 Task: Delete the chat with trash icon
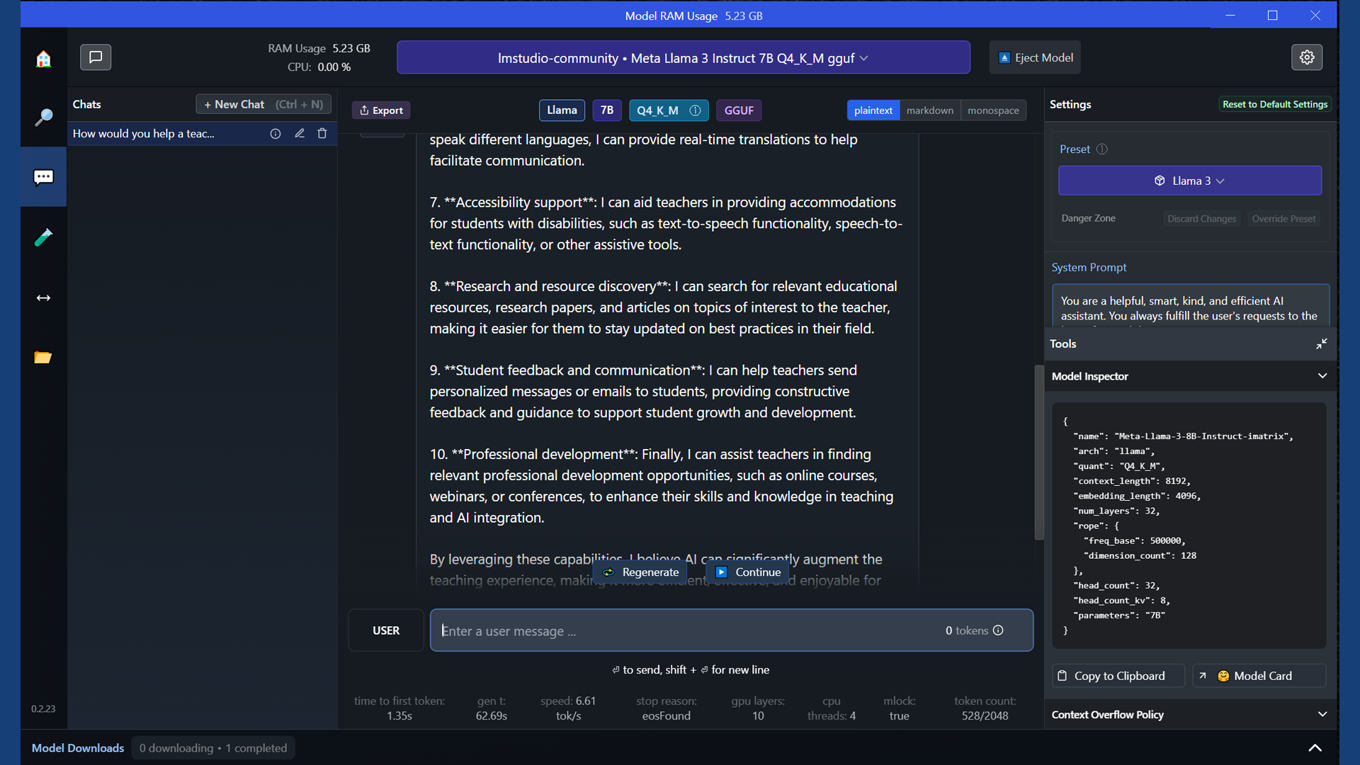pos(322,133)
